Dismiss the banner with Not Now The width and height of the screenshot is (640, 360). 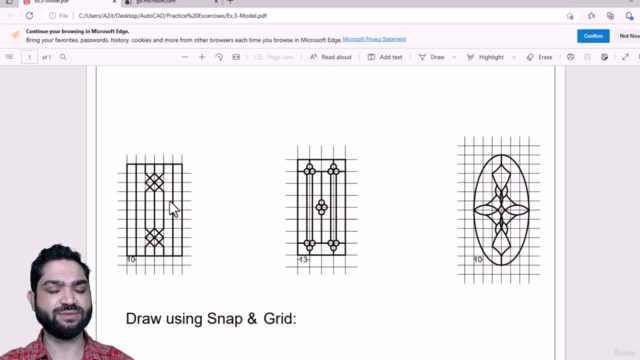coord(629,36)
